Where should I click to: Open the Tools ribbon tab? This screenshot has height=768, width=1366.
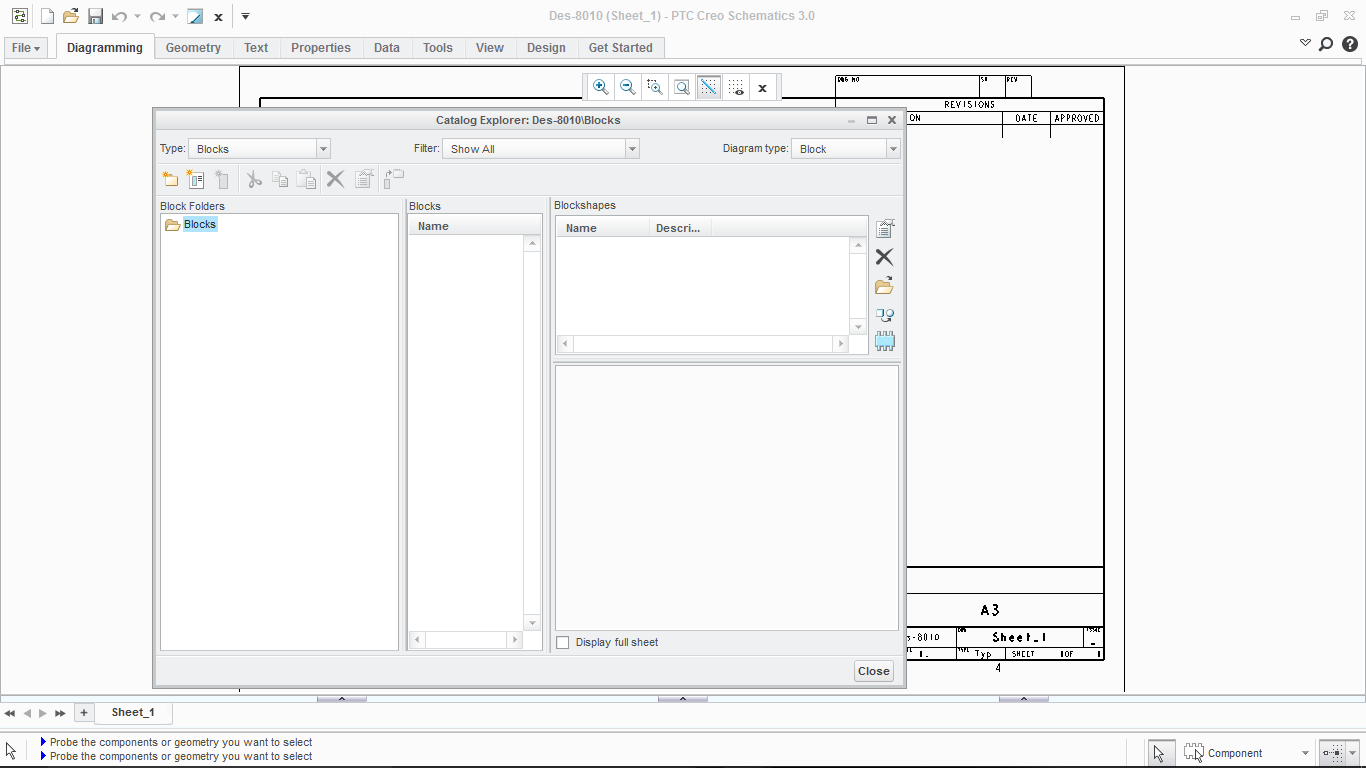point(438,48)
